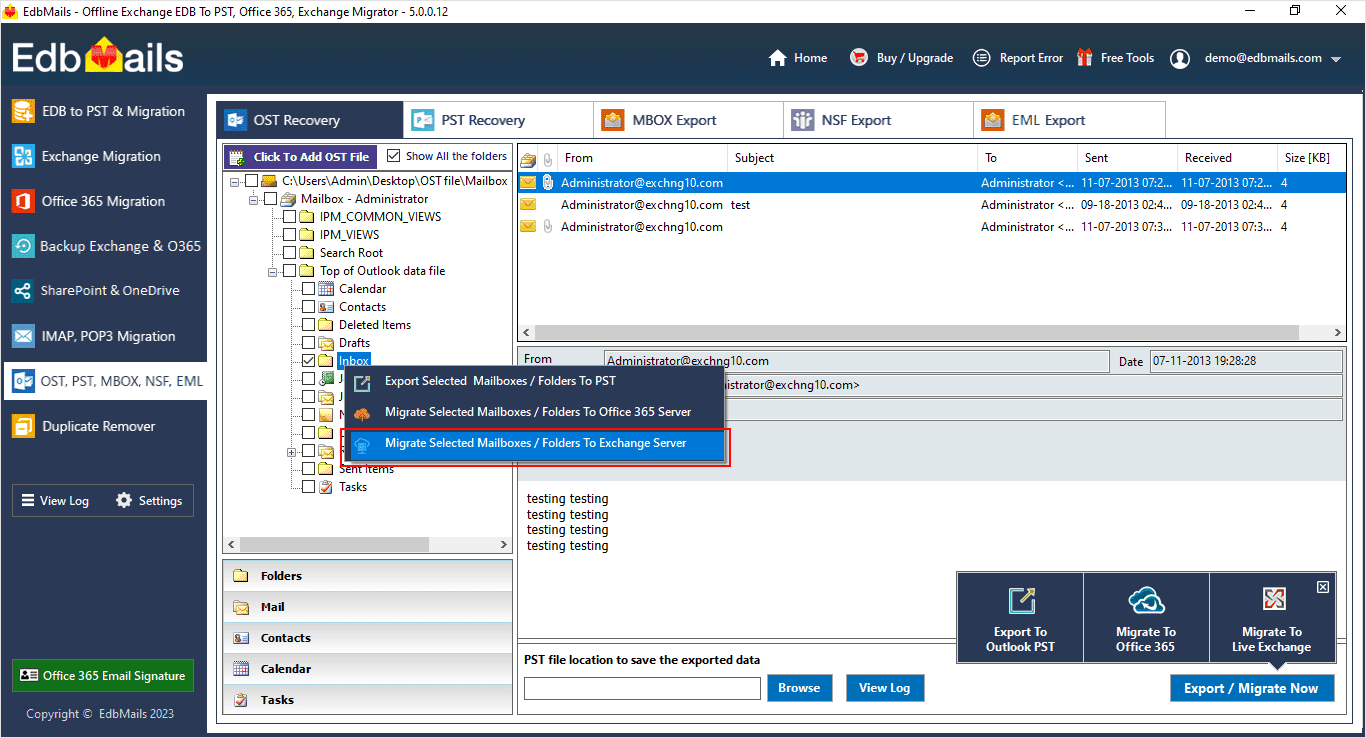This screenshot has height=738, width=1366.
Task: Click the Office 365 Migration sidebar icon
Action: (23, 201)
